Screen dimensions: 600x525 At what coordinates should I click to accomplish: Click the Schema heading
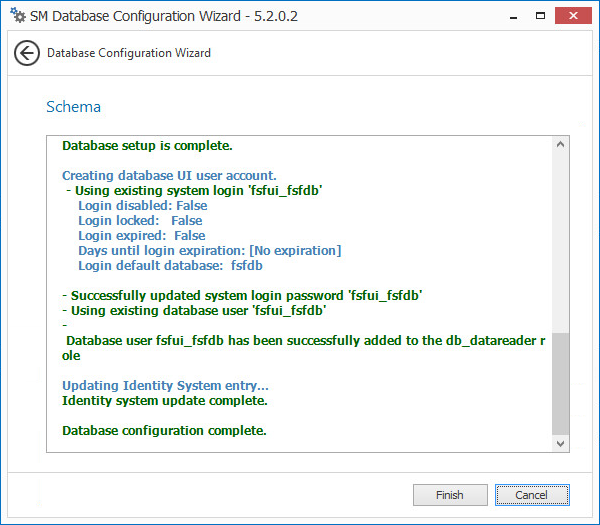73,106
